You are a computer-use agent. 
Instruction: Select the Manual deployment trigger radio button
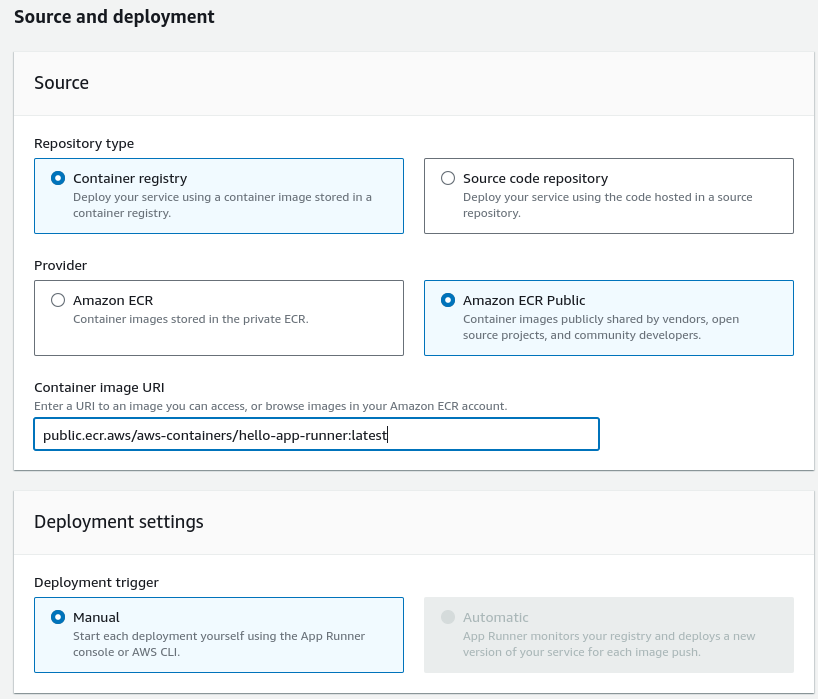(58, 617)
